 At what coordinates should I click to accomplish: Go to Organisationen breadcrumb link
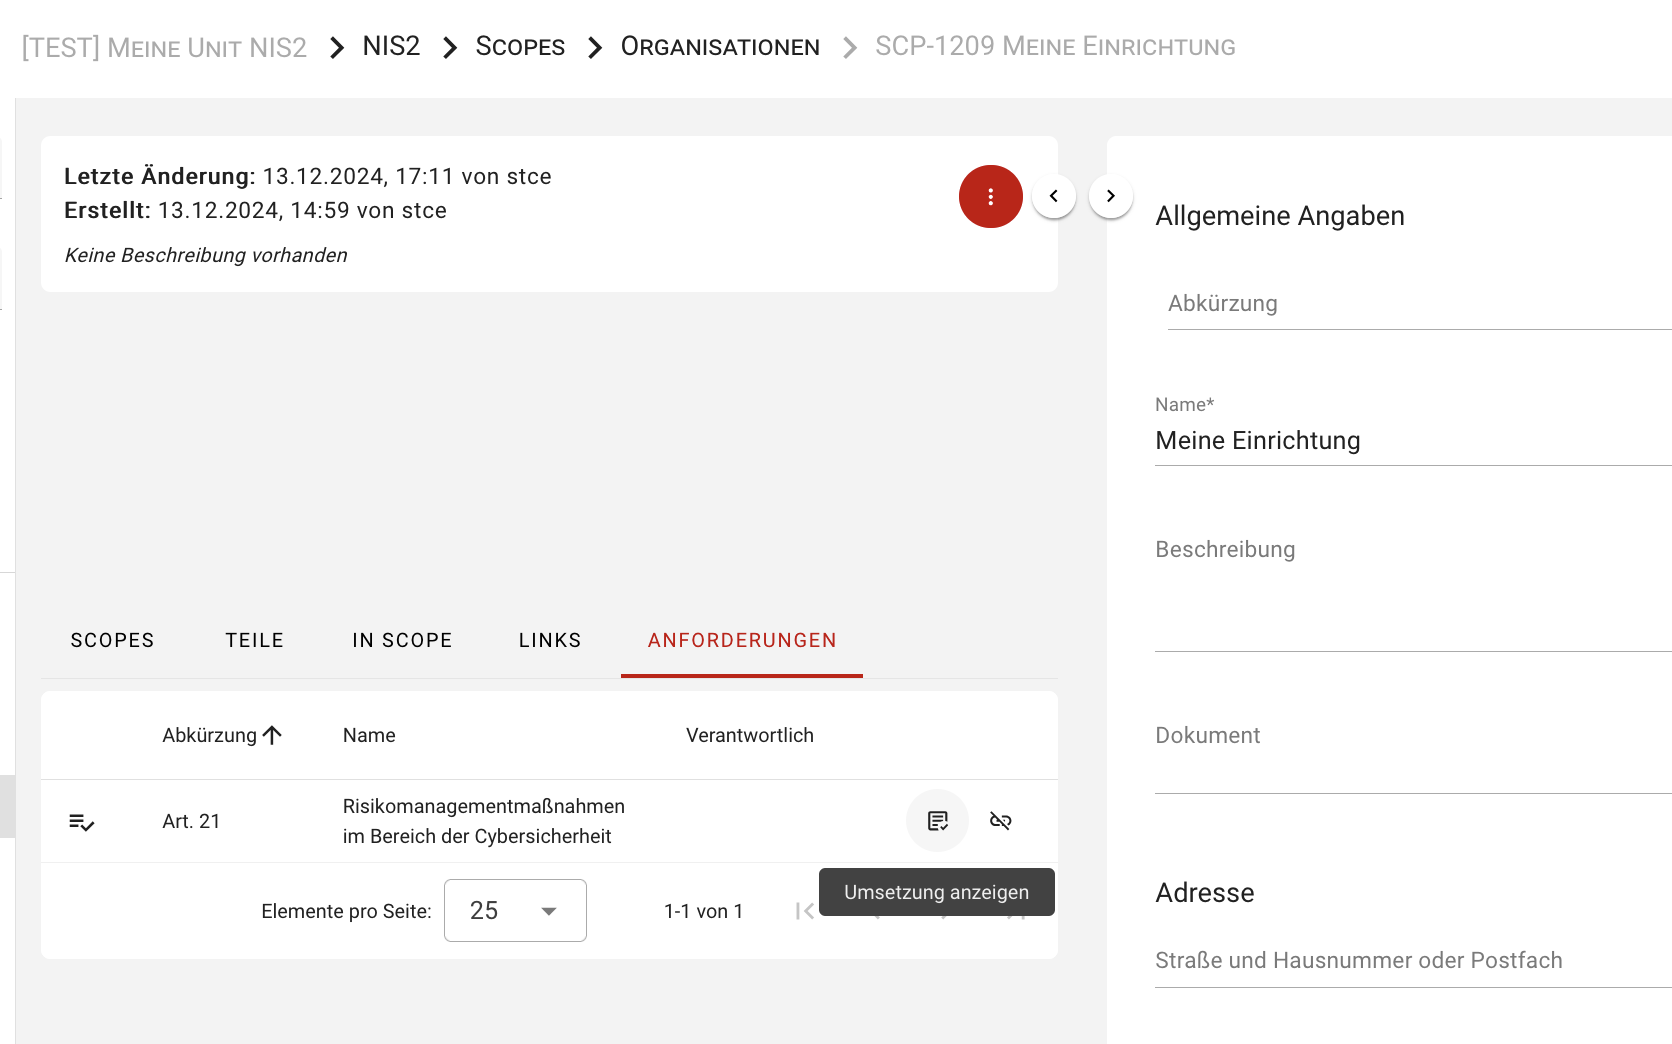point(720,47)
